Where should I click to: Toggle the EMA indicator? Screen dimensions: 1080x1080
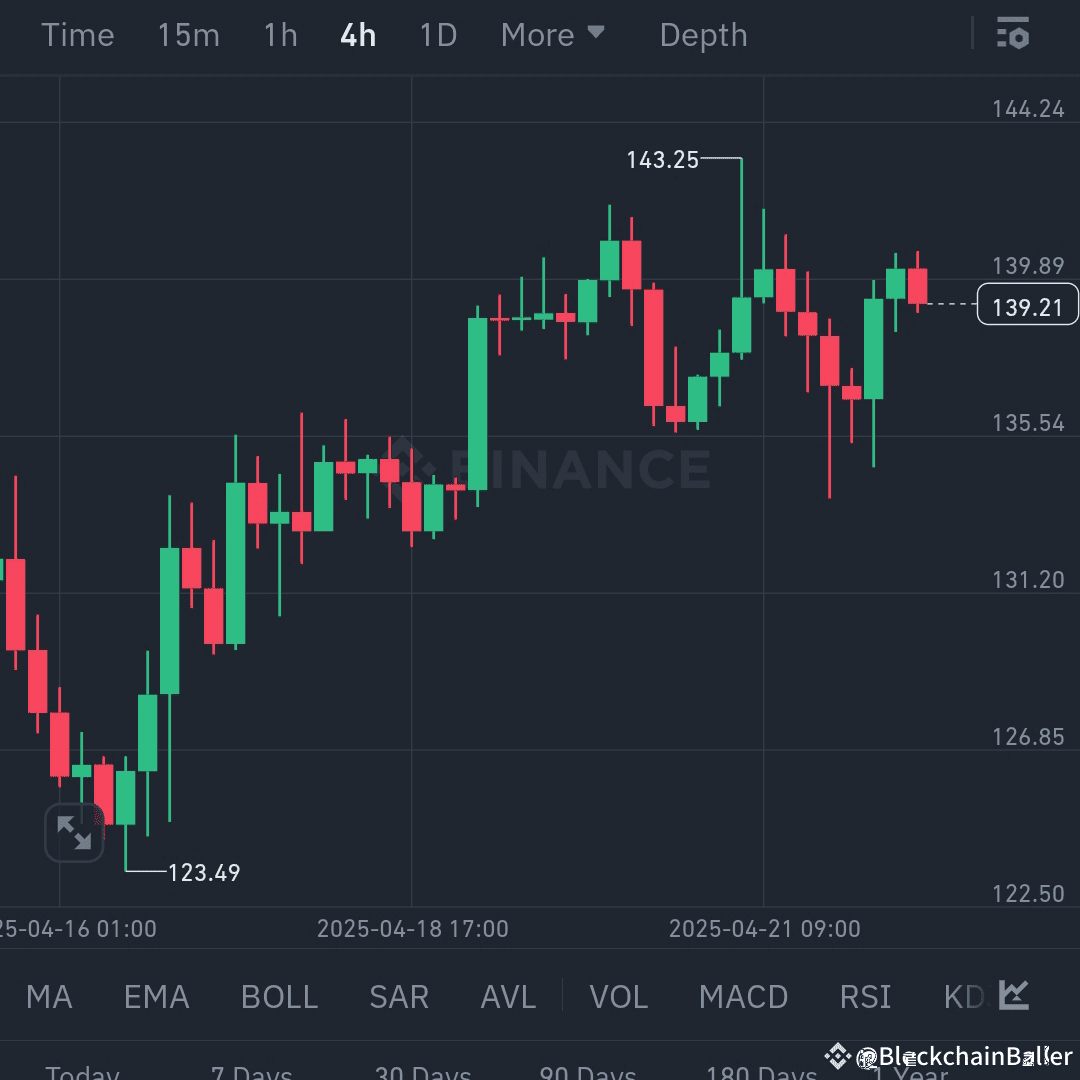[x=156, y=996]
